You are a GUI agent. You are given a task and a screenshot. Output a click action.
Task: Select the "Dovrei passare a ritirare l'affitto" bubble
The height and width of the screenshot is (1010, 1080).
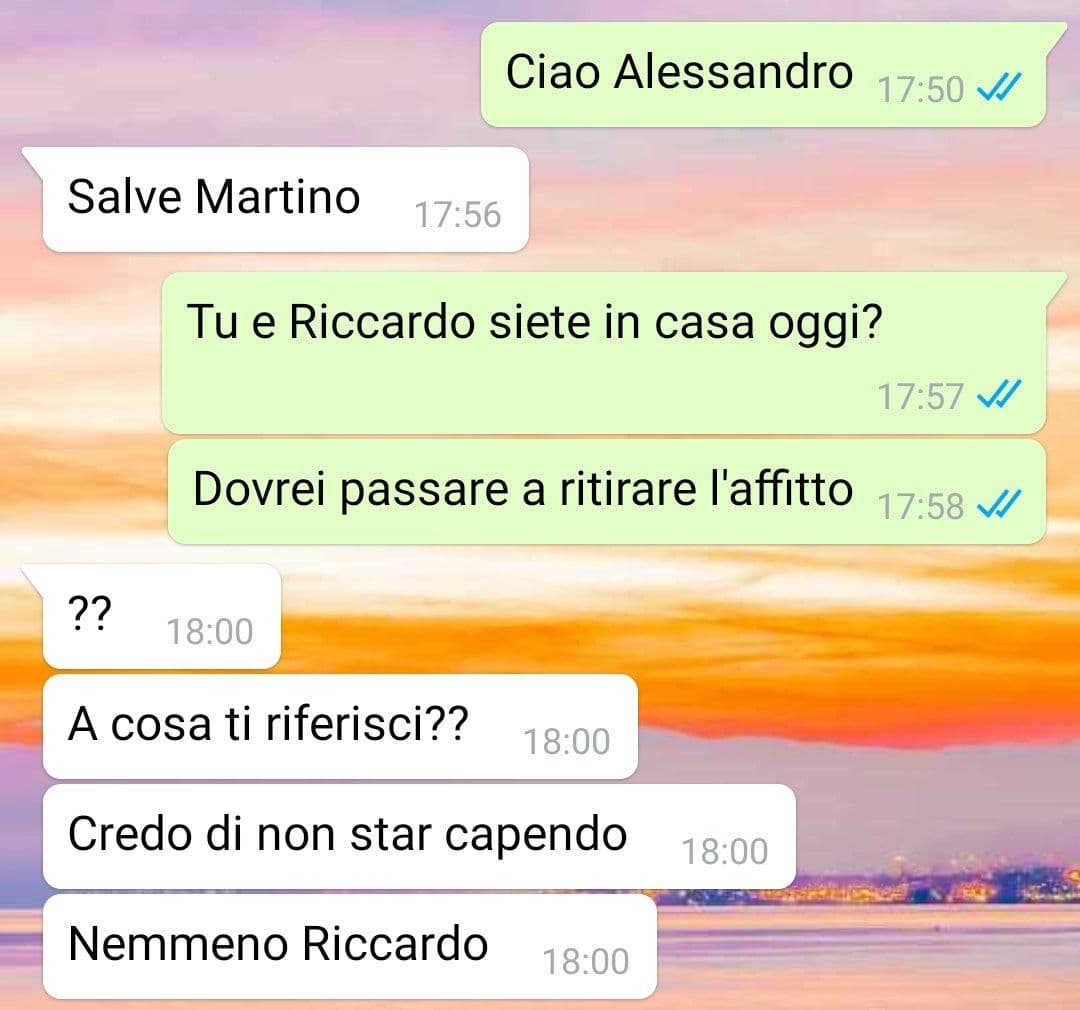click(607, 492)
